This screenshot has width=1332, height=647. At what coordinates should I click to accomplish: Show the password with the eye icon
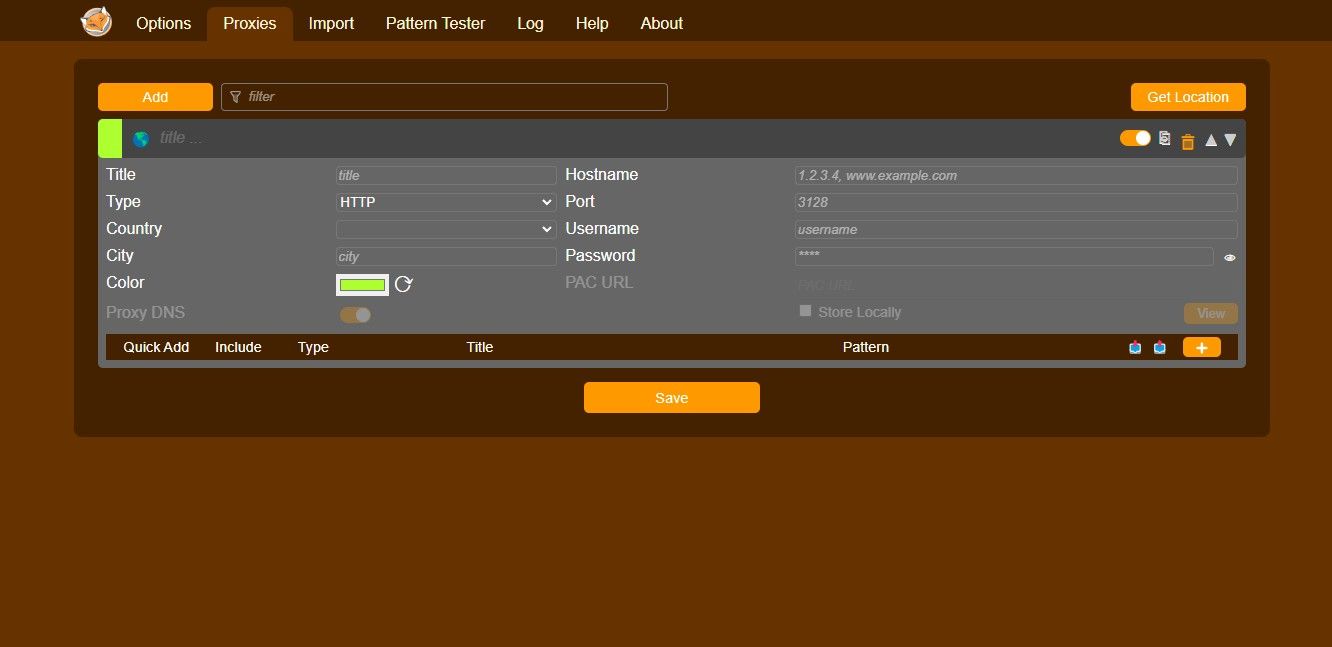[x=1229, y=257]
